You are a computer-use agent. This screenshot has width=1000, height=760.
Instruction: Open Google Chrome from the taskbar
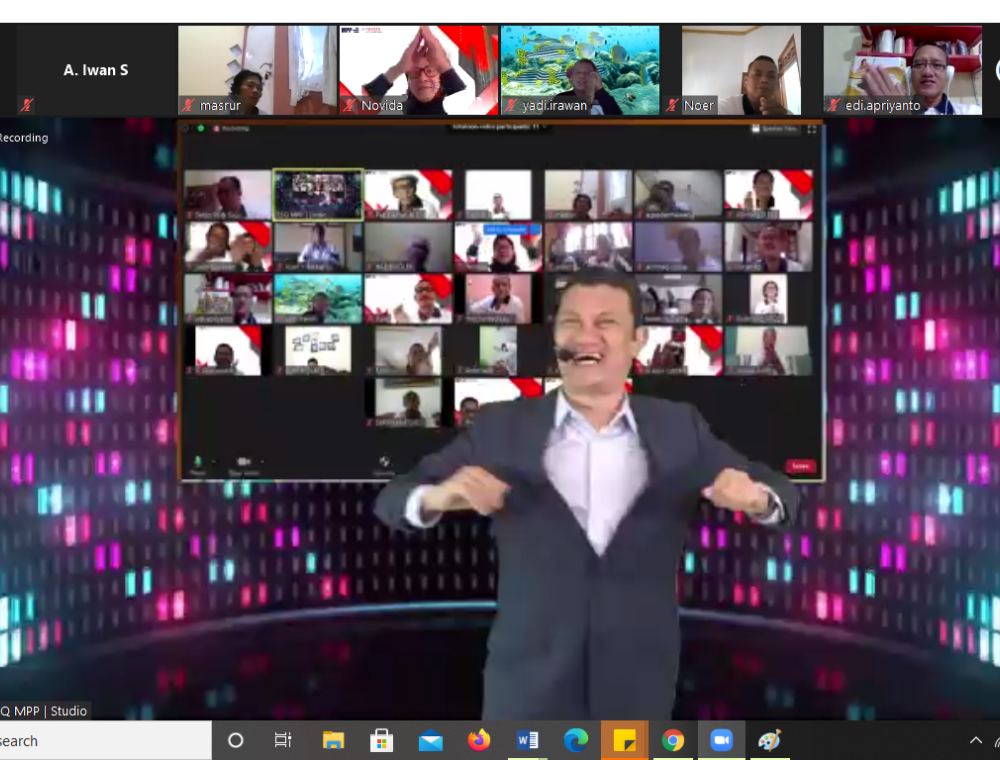pyautogui.click(x=673, y=741)
